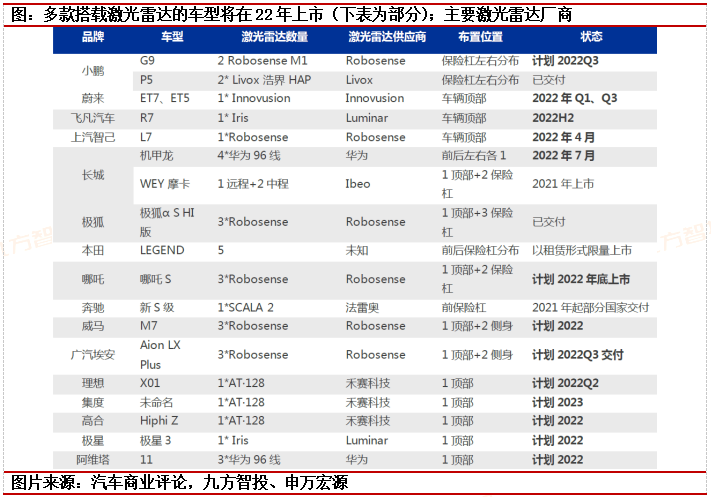
Task: Click the status '以租赁形式限量上市'
Action: (x=582, y=250)
